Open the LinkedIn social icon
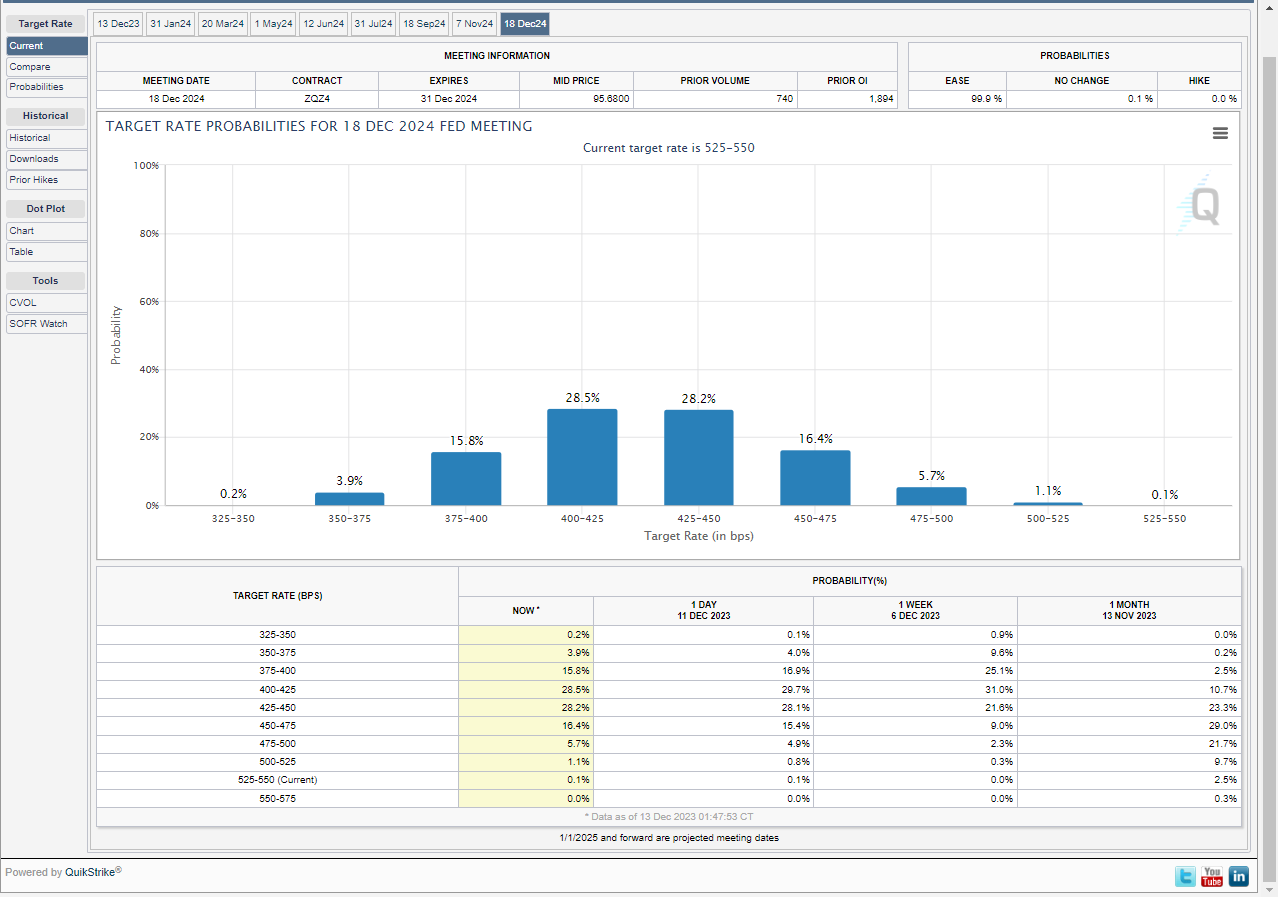 tap(1239, 876)
